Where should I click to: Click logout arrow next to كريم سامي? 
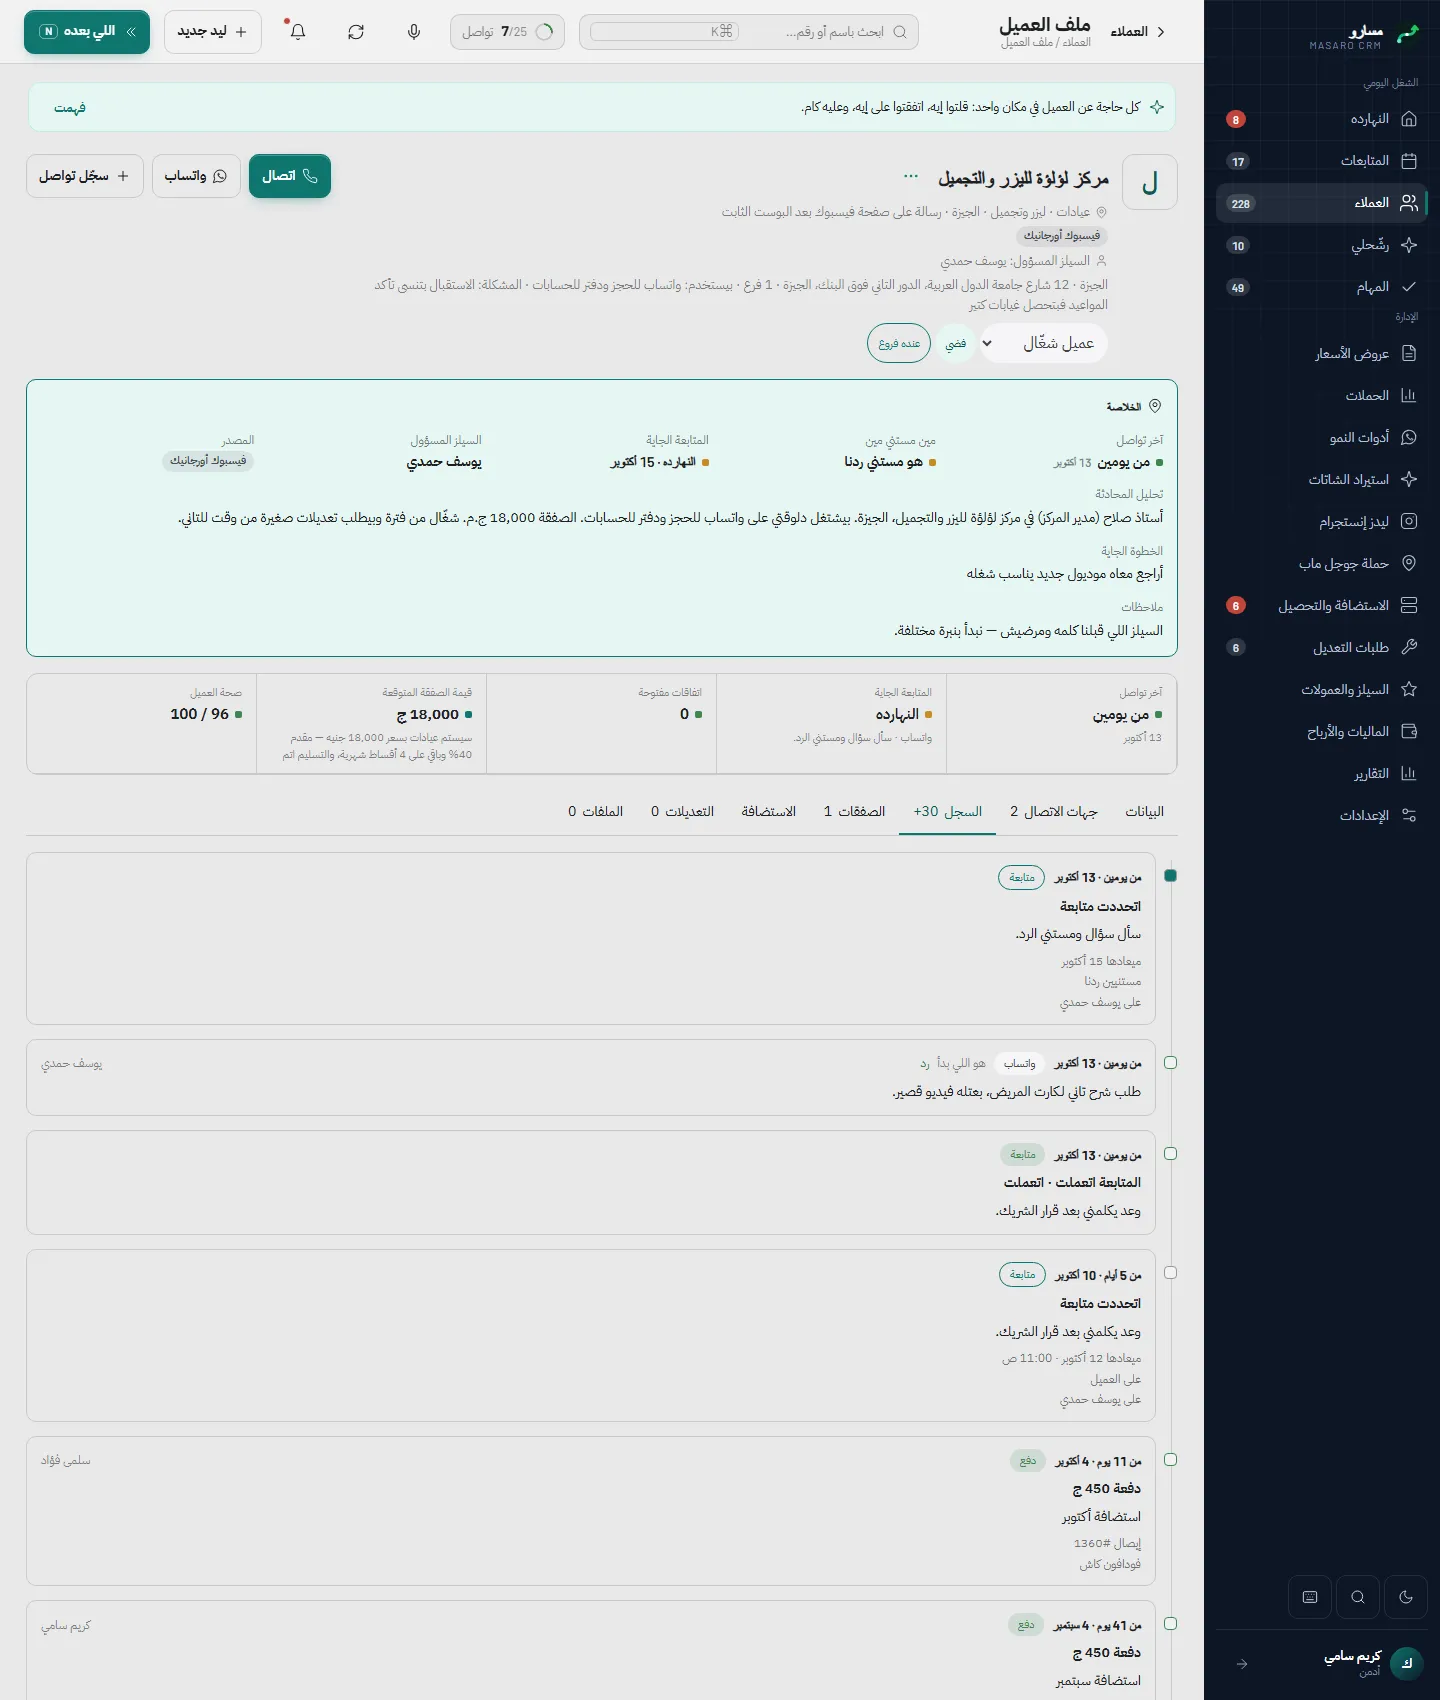click(1242, 1664)
